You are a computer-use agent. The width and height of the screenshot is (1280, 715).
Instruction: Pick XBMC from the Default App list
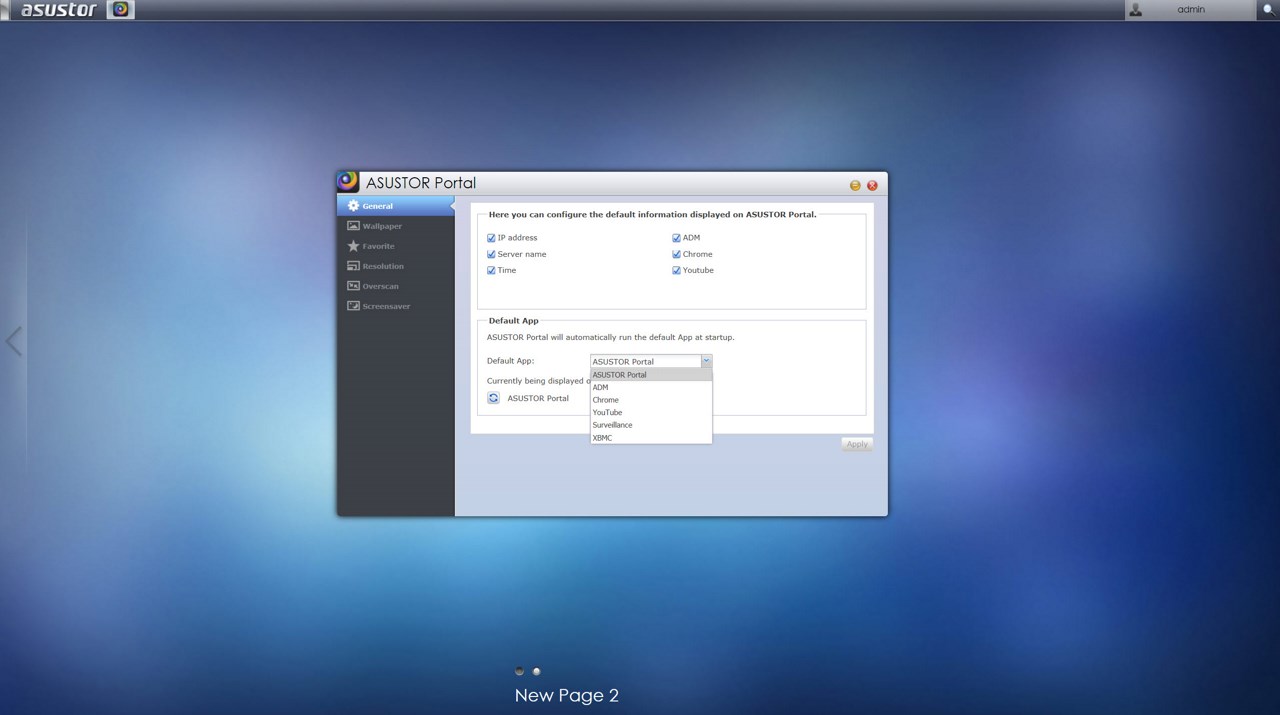651,438
